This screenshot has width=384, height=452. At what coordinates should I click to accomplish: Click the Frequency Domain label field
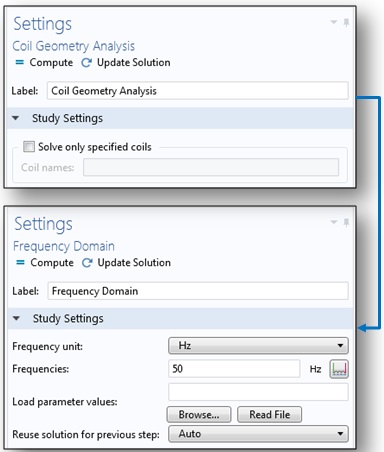198,291
